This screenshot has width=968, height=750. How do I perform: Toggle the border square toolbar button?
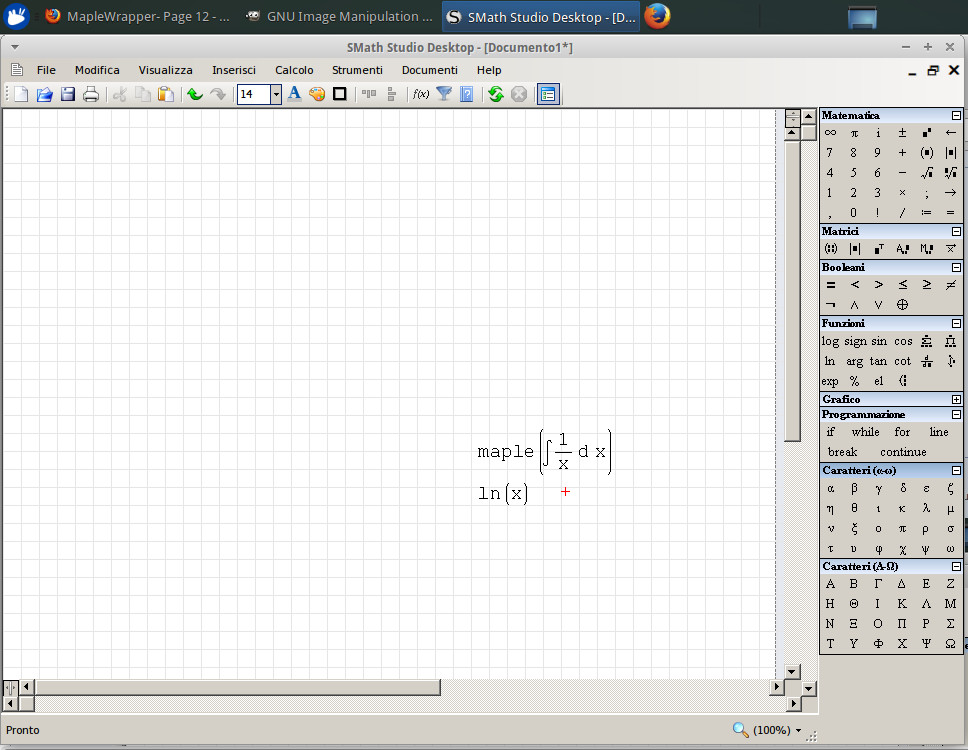click(340, 94)
